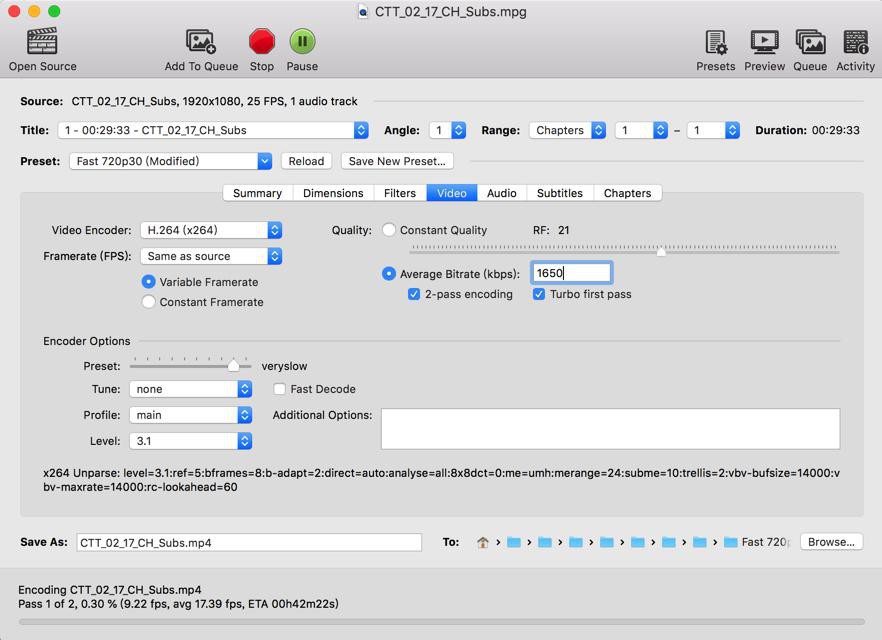This screenshot has height=640, width=882.
Task: Open the Preview window icon
Action: coord(764,42)
